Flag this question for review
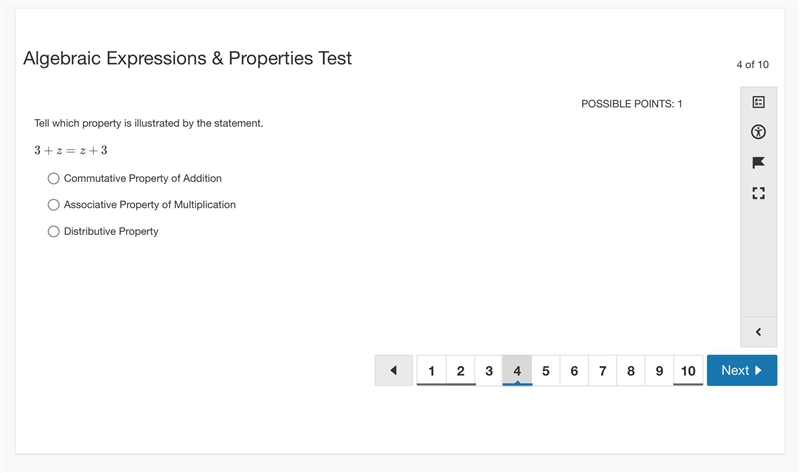 tap(758, 163)
